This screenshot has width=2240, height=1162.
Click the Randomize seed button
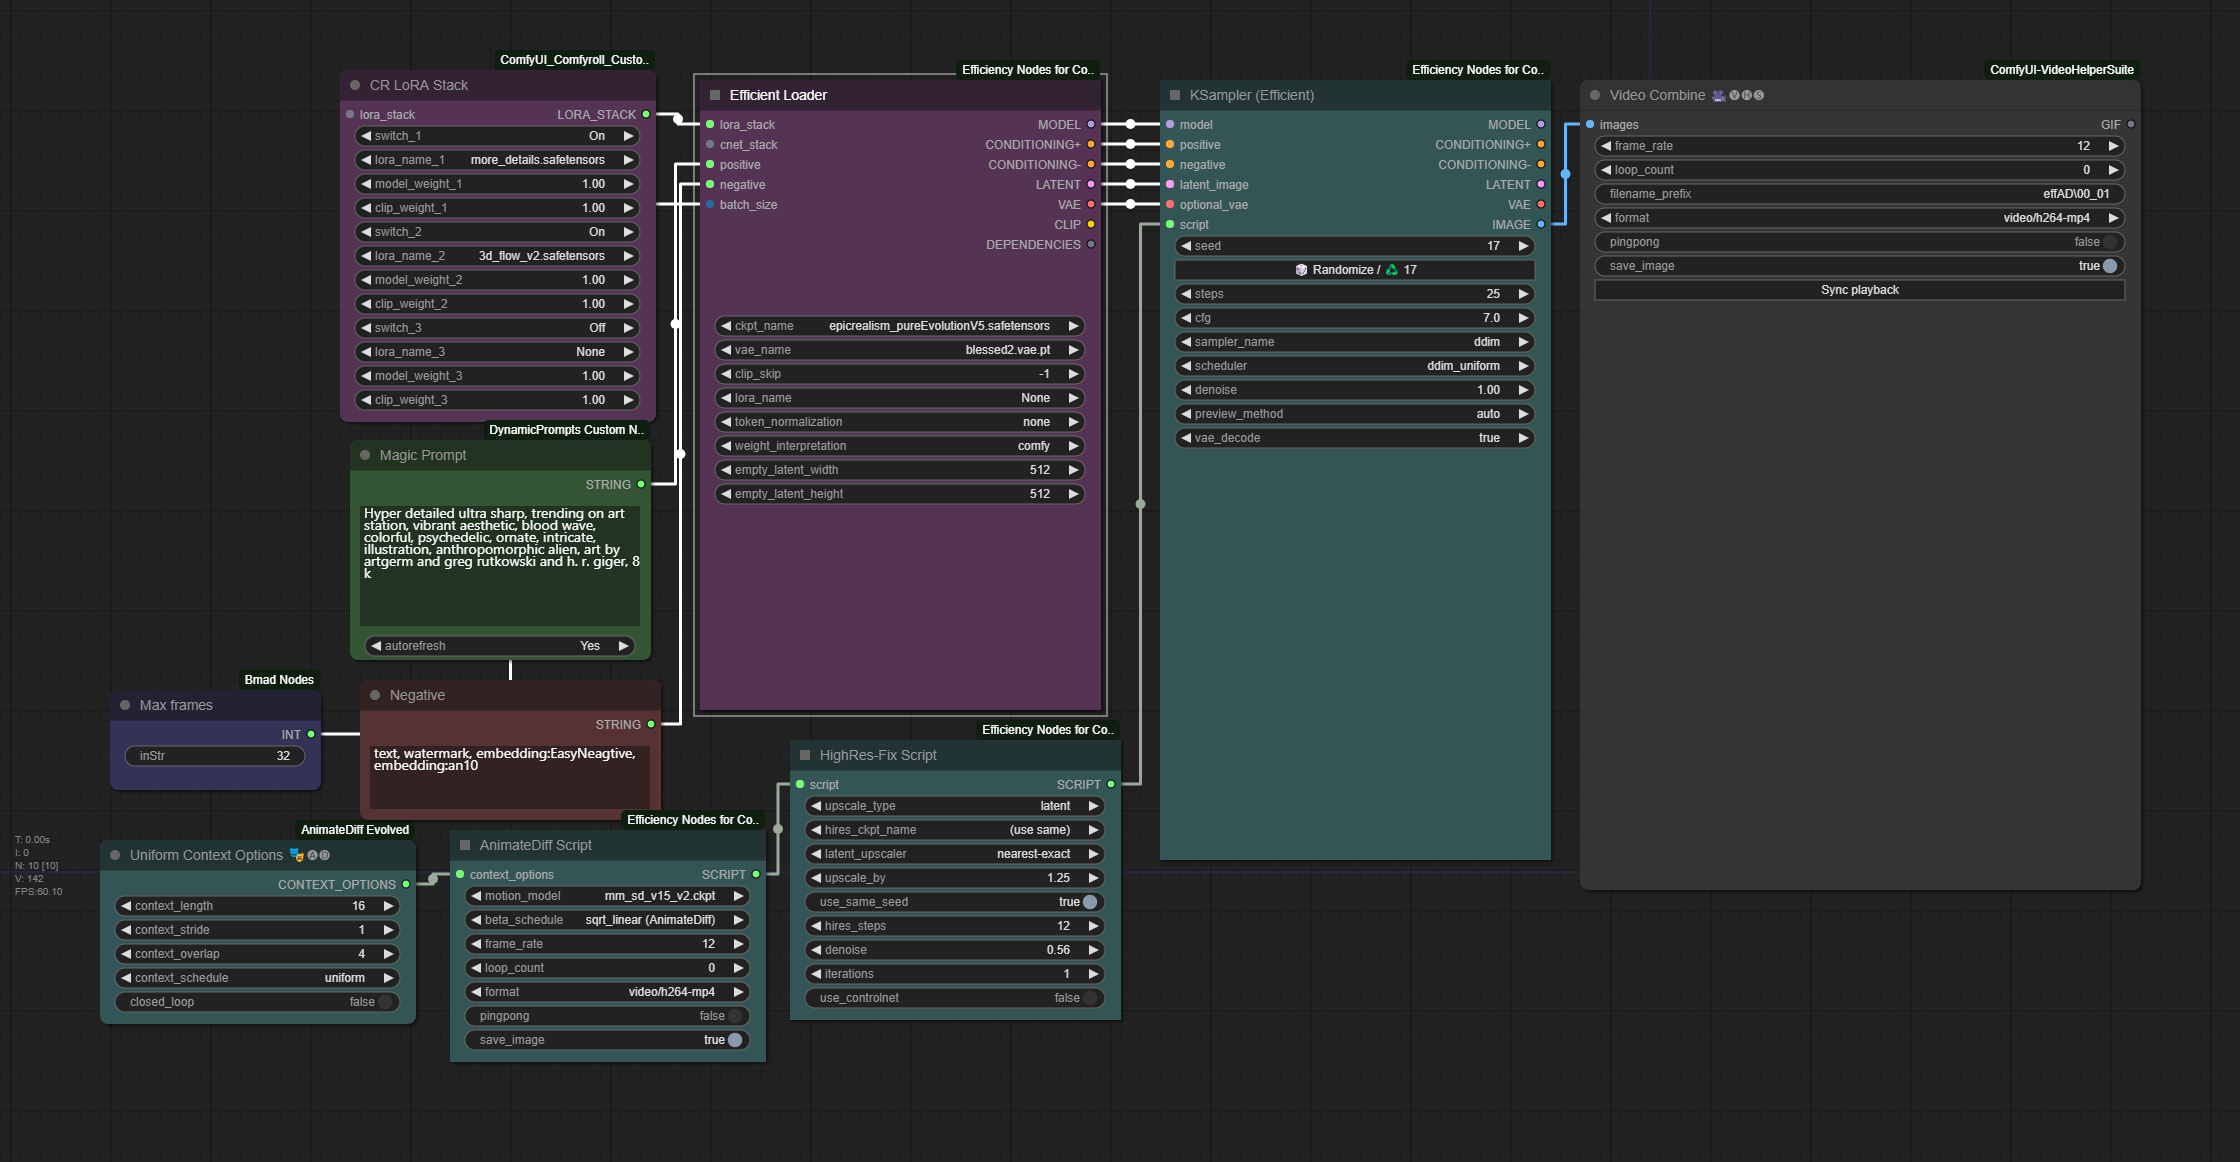pyautogui.click(x=1354, y=270)
